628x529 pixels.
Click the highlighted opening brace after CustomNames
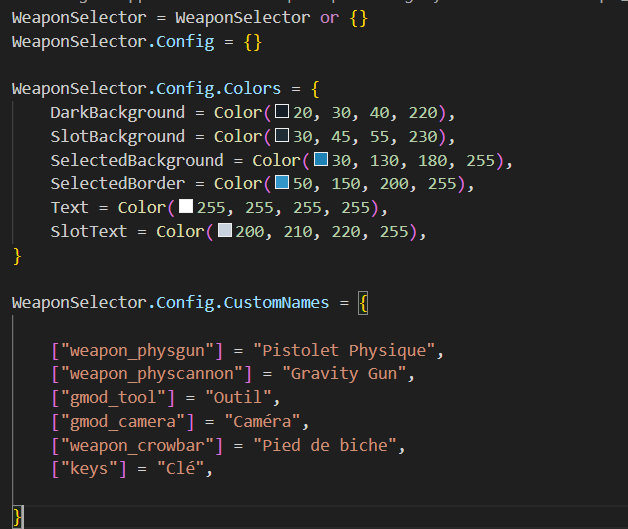[x=363, y=302]
